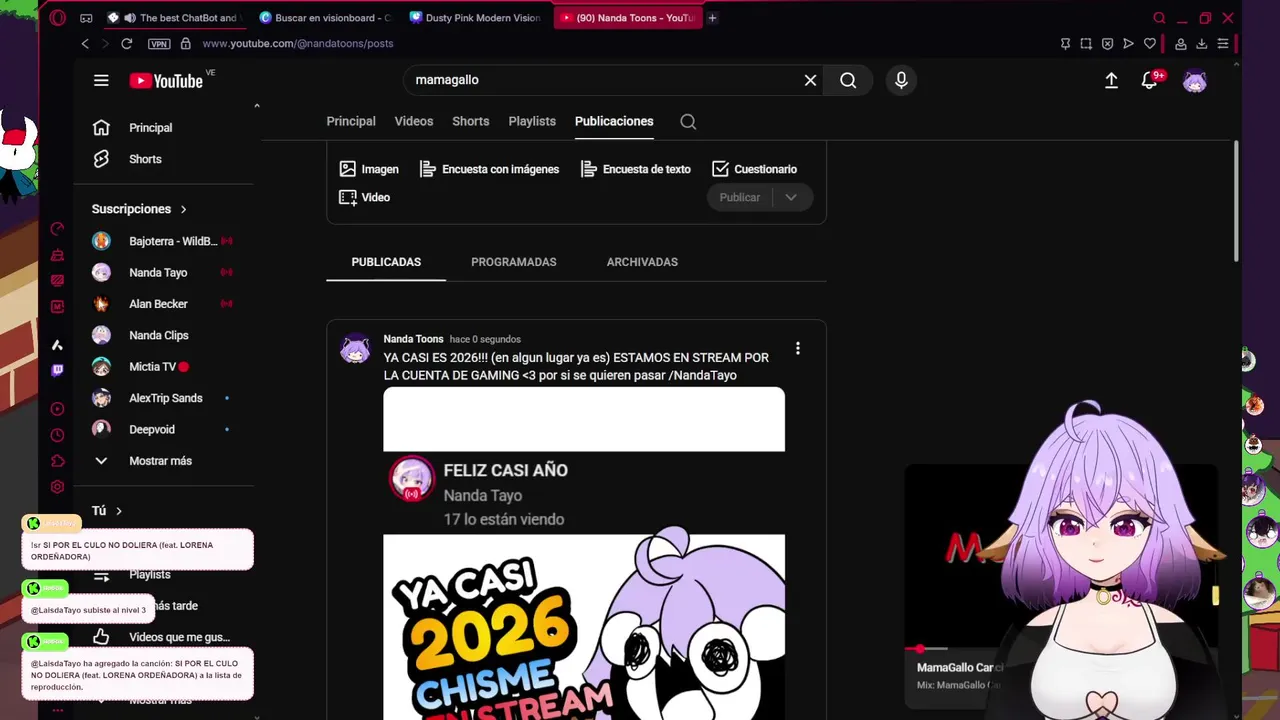Open the 'YA CASI 2026' stream thumbnail
The image size is (1280, 720).
click(x=584, y=626)
